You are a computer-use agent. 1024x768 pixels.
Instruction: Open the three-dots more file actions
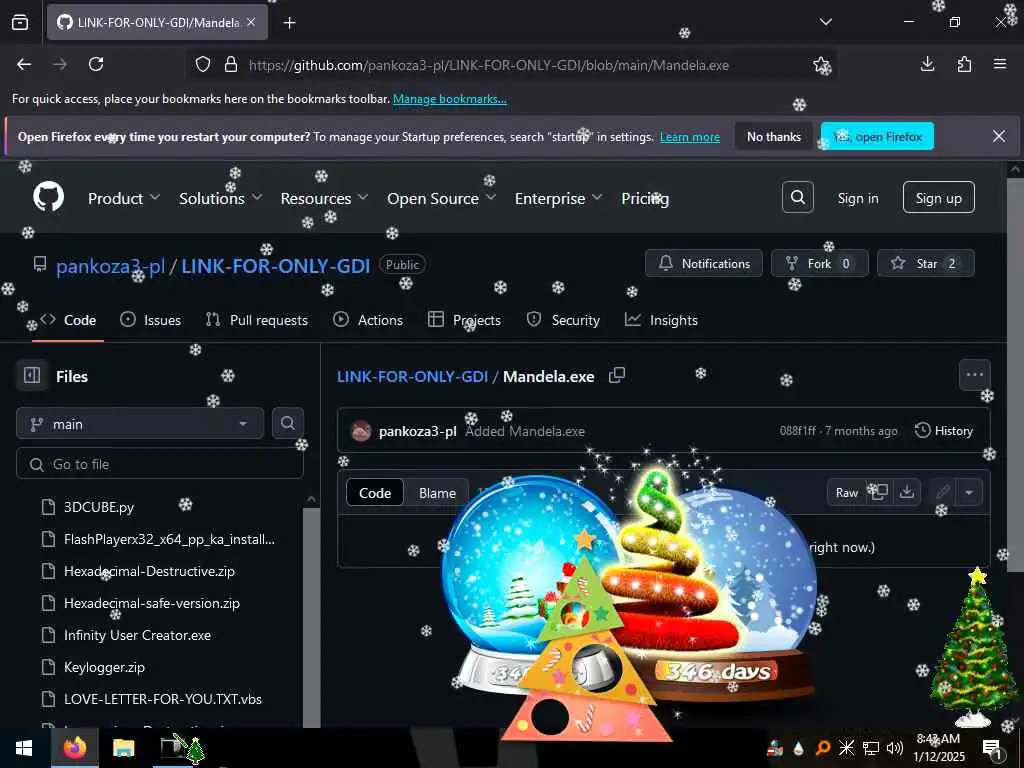coord(974,375)
